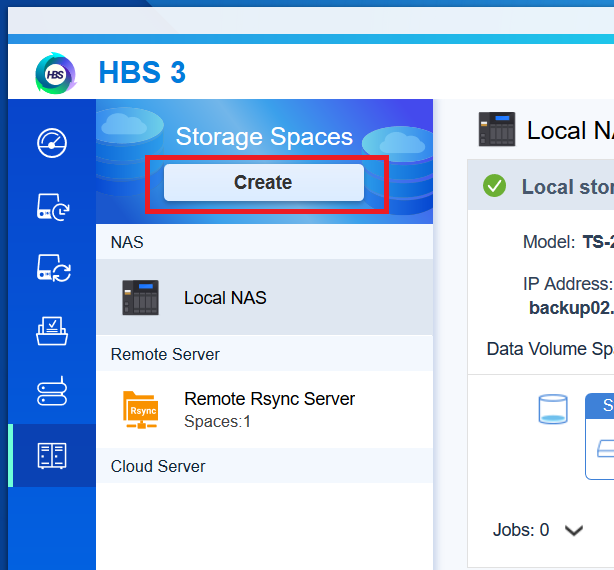614x570 pixels.
Task: Click the Cloud Server section header
Action: coord(264,466)
